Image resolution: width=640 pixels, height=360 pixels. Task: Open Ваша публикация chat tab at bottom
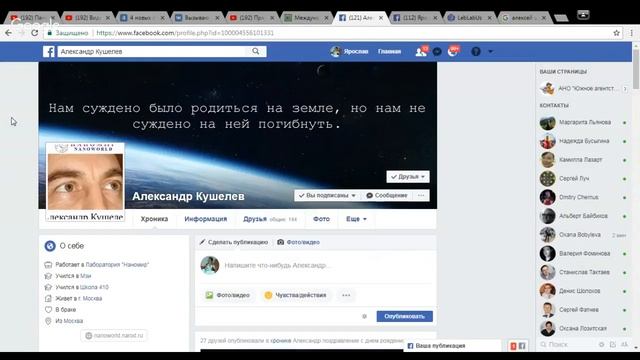(x=452, y=346)
